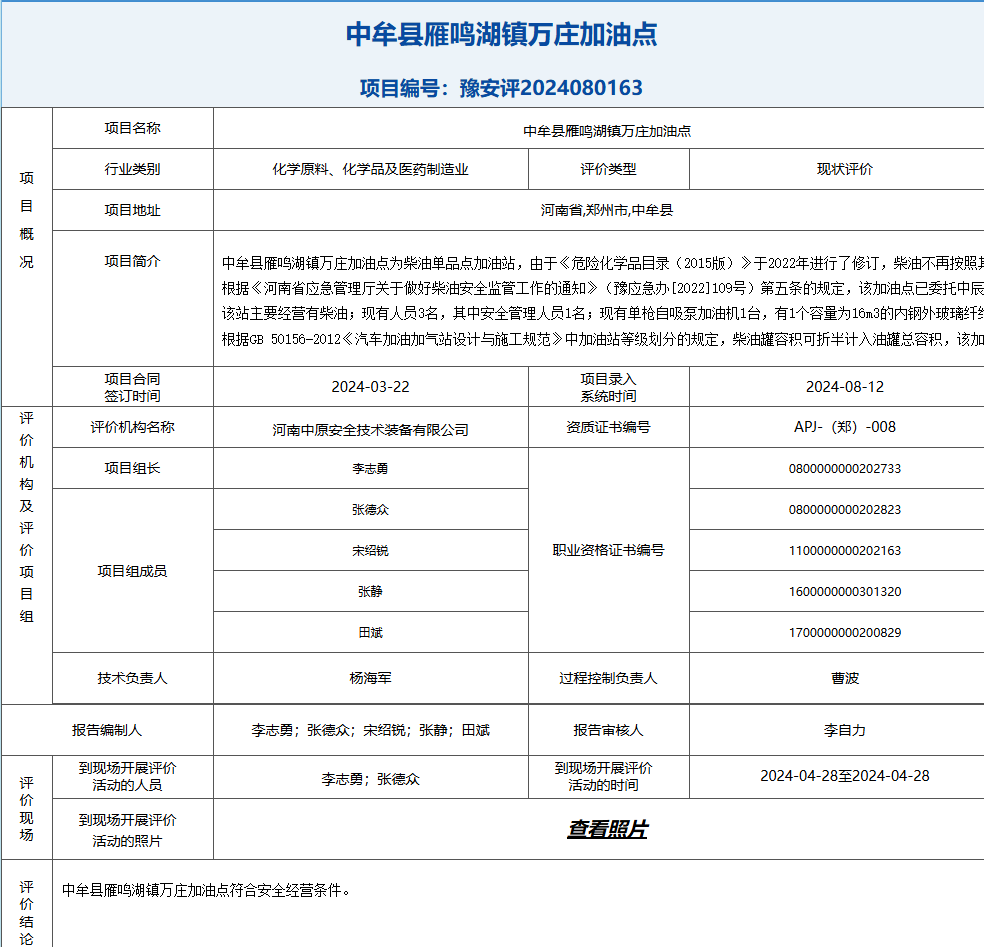The width and height of the screenshot is (984, 947).
Task: Select team leader name 李志勇
Action: [370, 469]
